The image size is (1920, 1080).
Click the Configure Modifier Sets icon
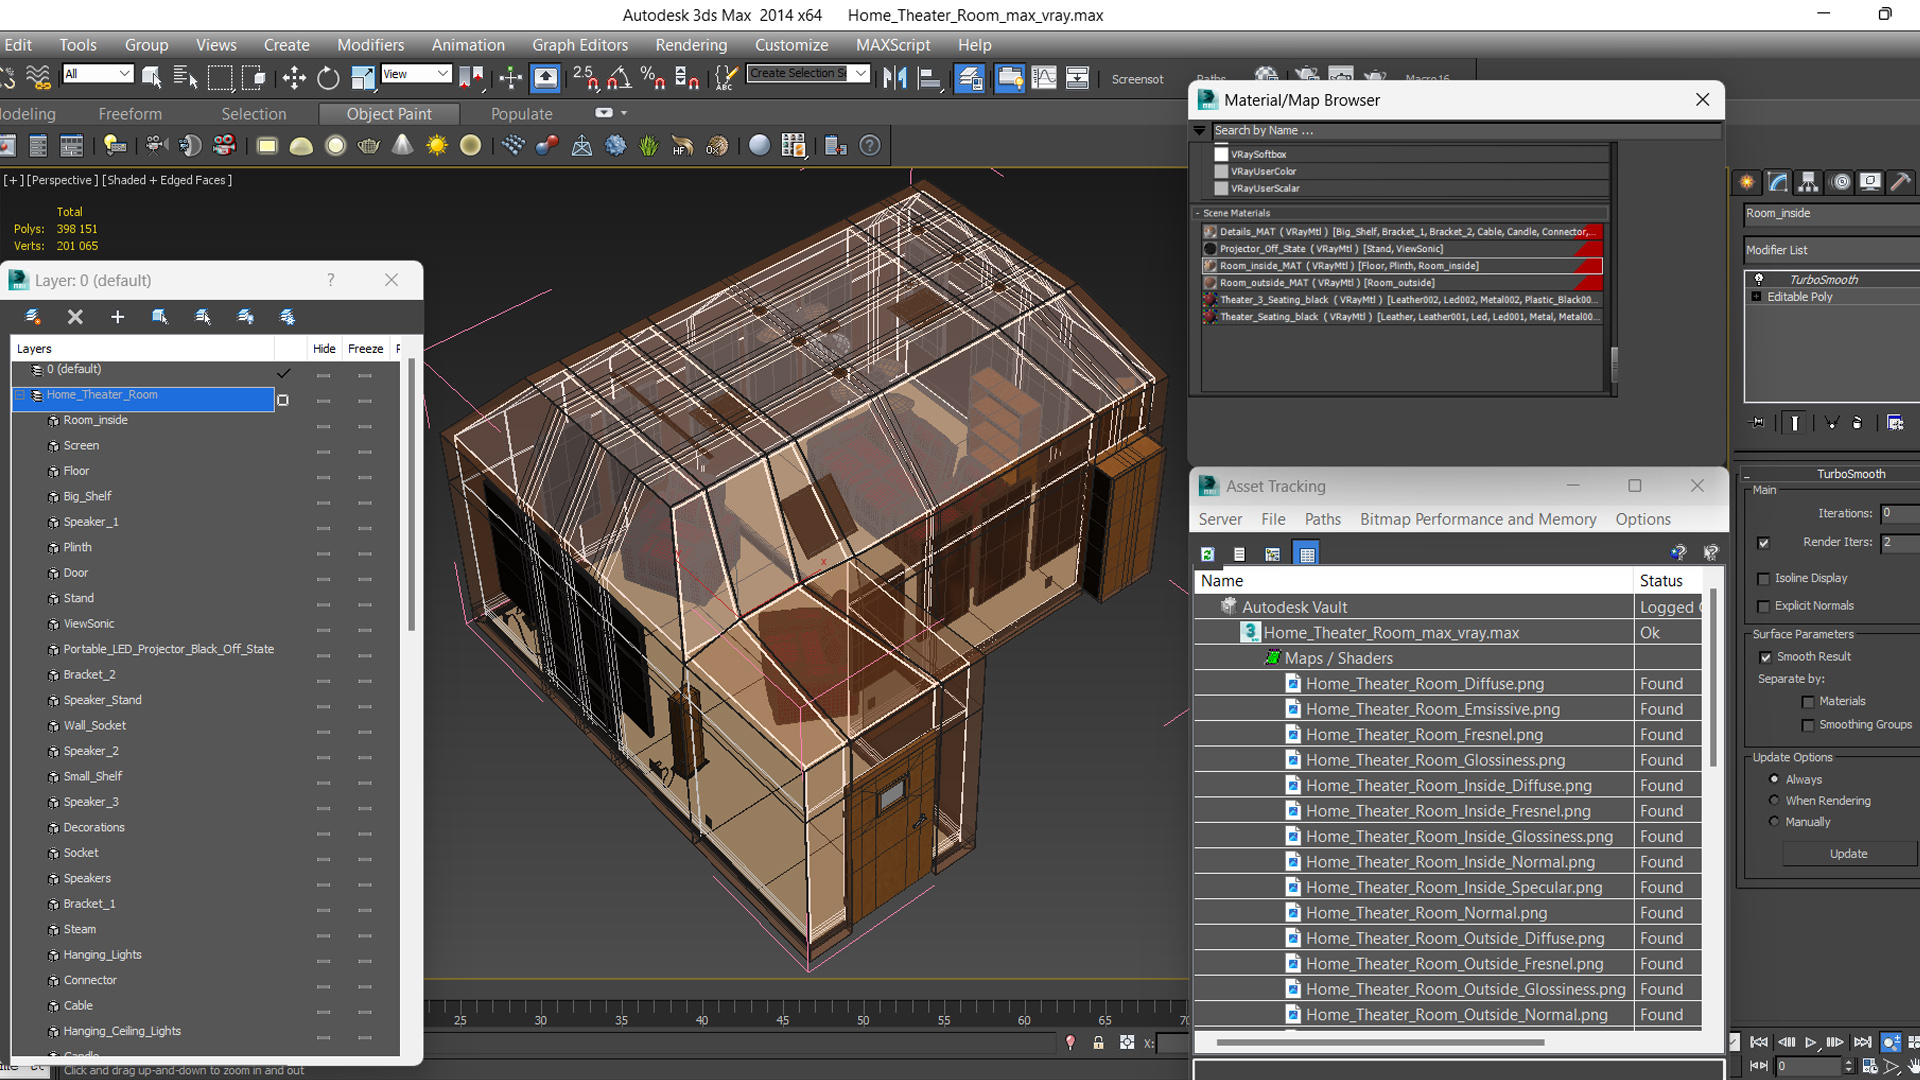tap(1895, 423)
